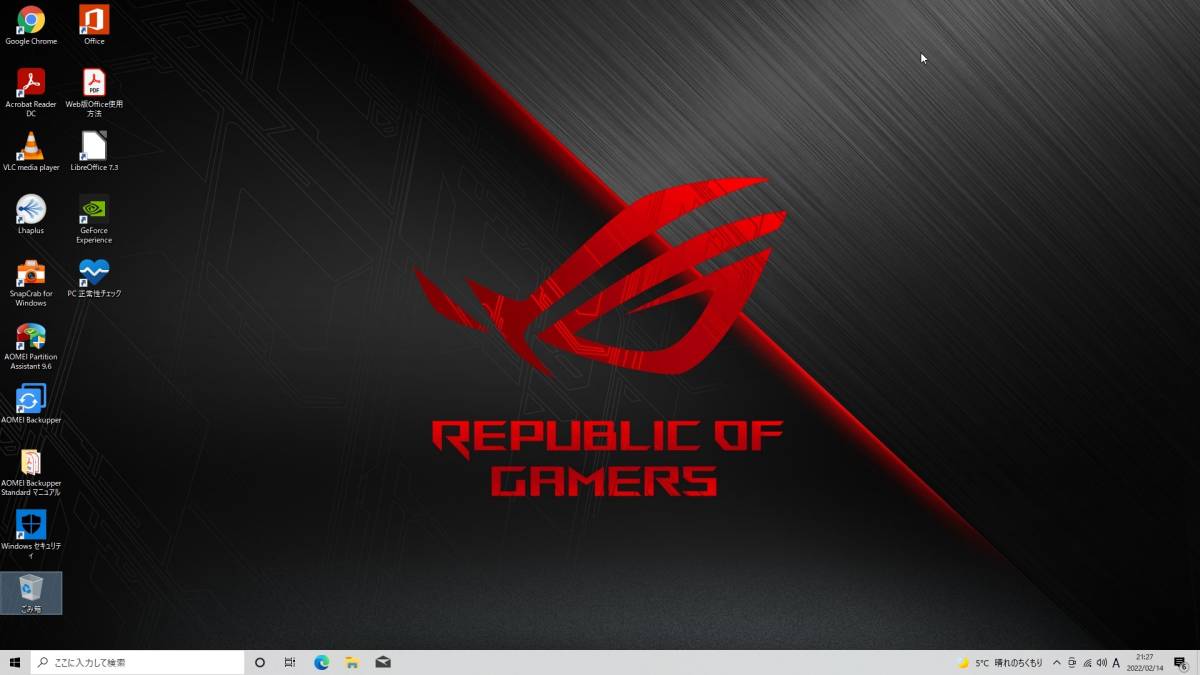This screenshot has height=675, width=1200.
Task: Select PC正常性チェック desktop icon
Action: pyautogui.click(x=94, y=278)
